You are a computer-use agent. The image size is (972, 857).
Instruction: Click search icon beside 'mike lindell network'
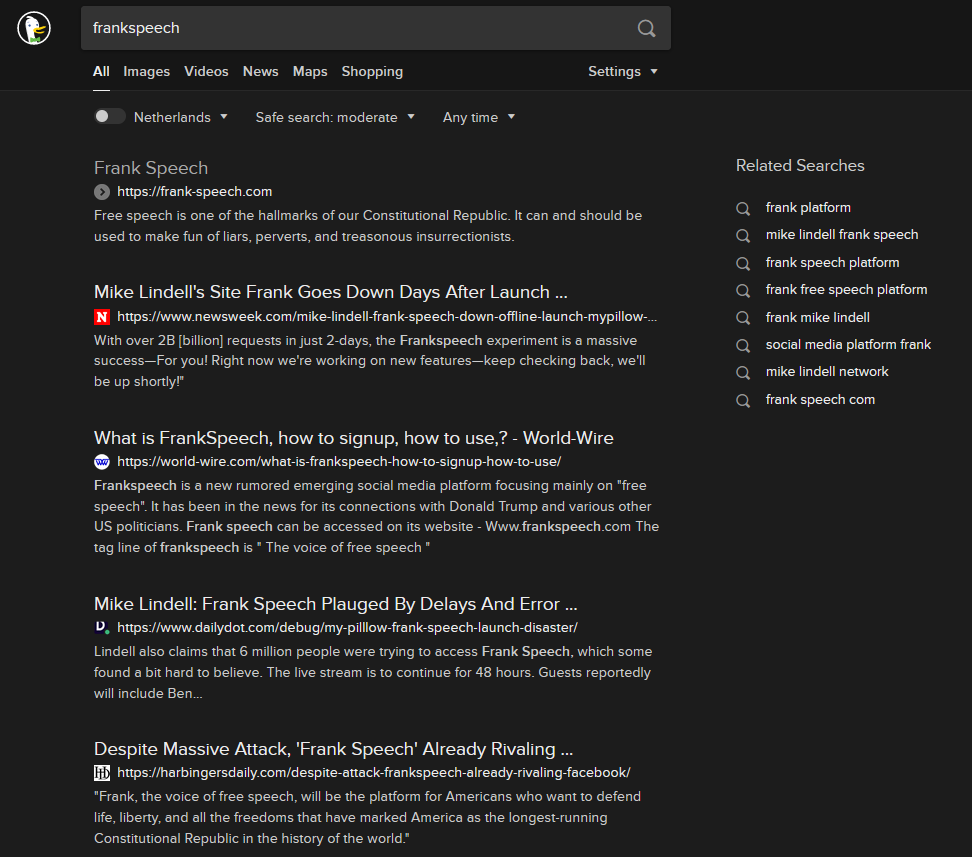coord(743,373)
